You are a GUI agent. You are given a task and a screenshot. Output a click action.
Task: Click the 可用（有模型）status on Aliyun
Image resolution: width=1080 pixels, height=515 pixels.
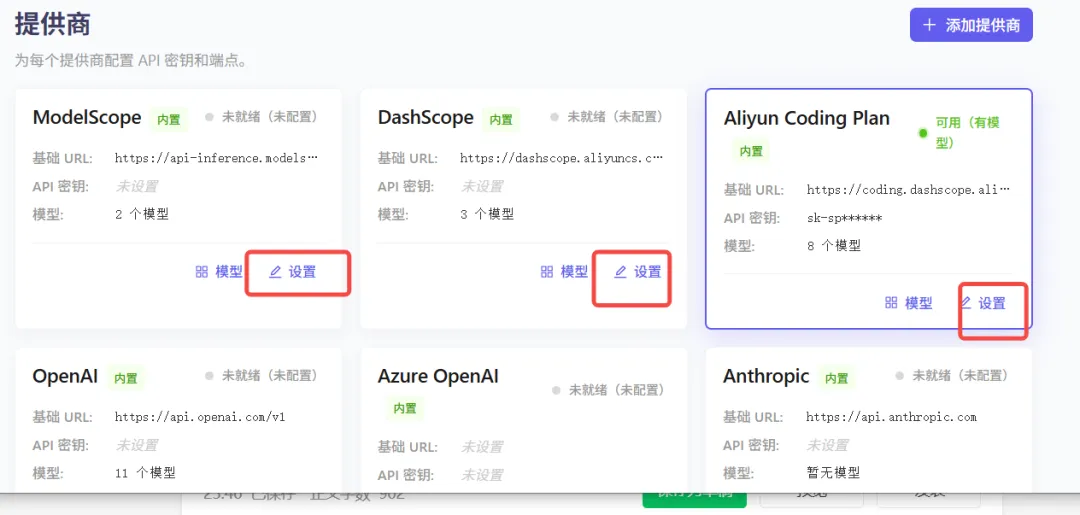[x=960, y=133]
